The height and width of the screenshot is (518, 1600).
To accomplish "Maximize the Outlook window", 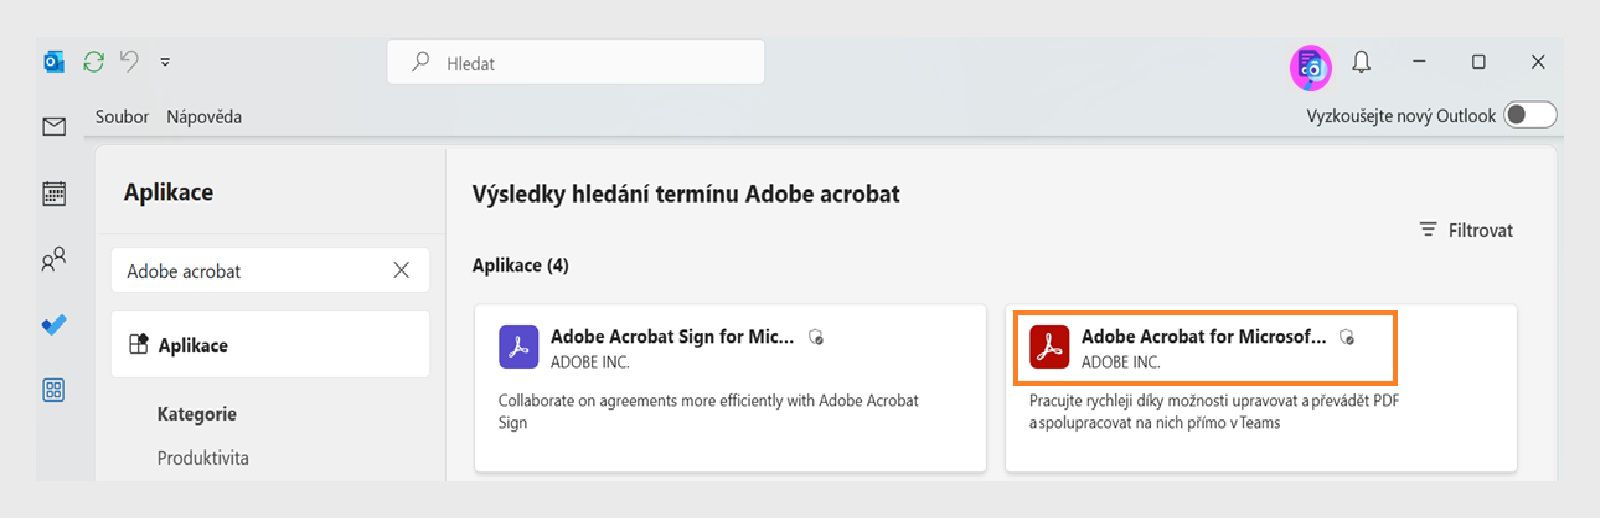I will (x=1478, y=62).
